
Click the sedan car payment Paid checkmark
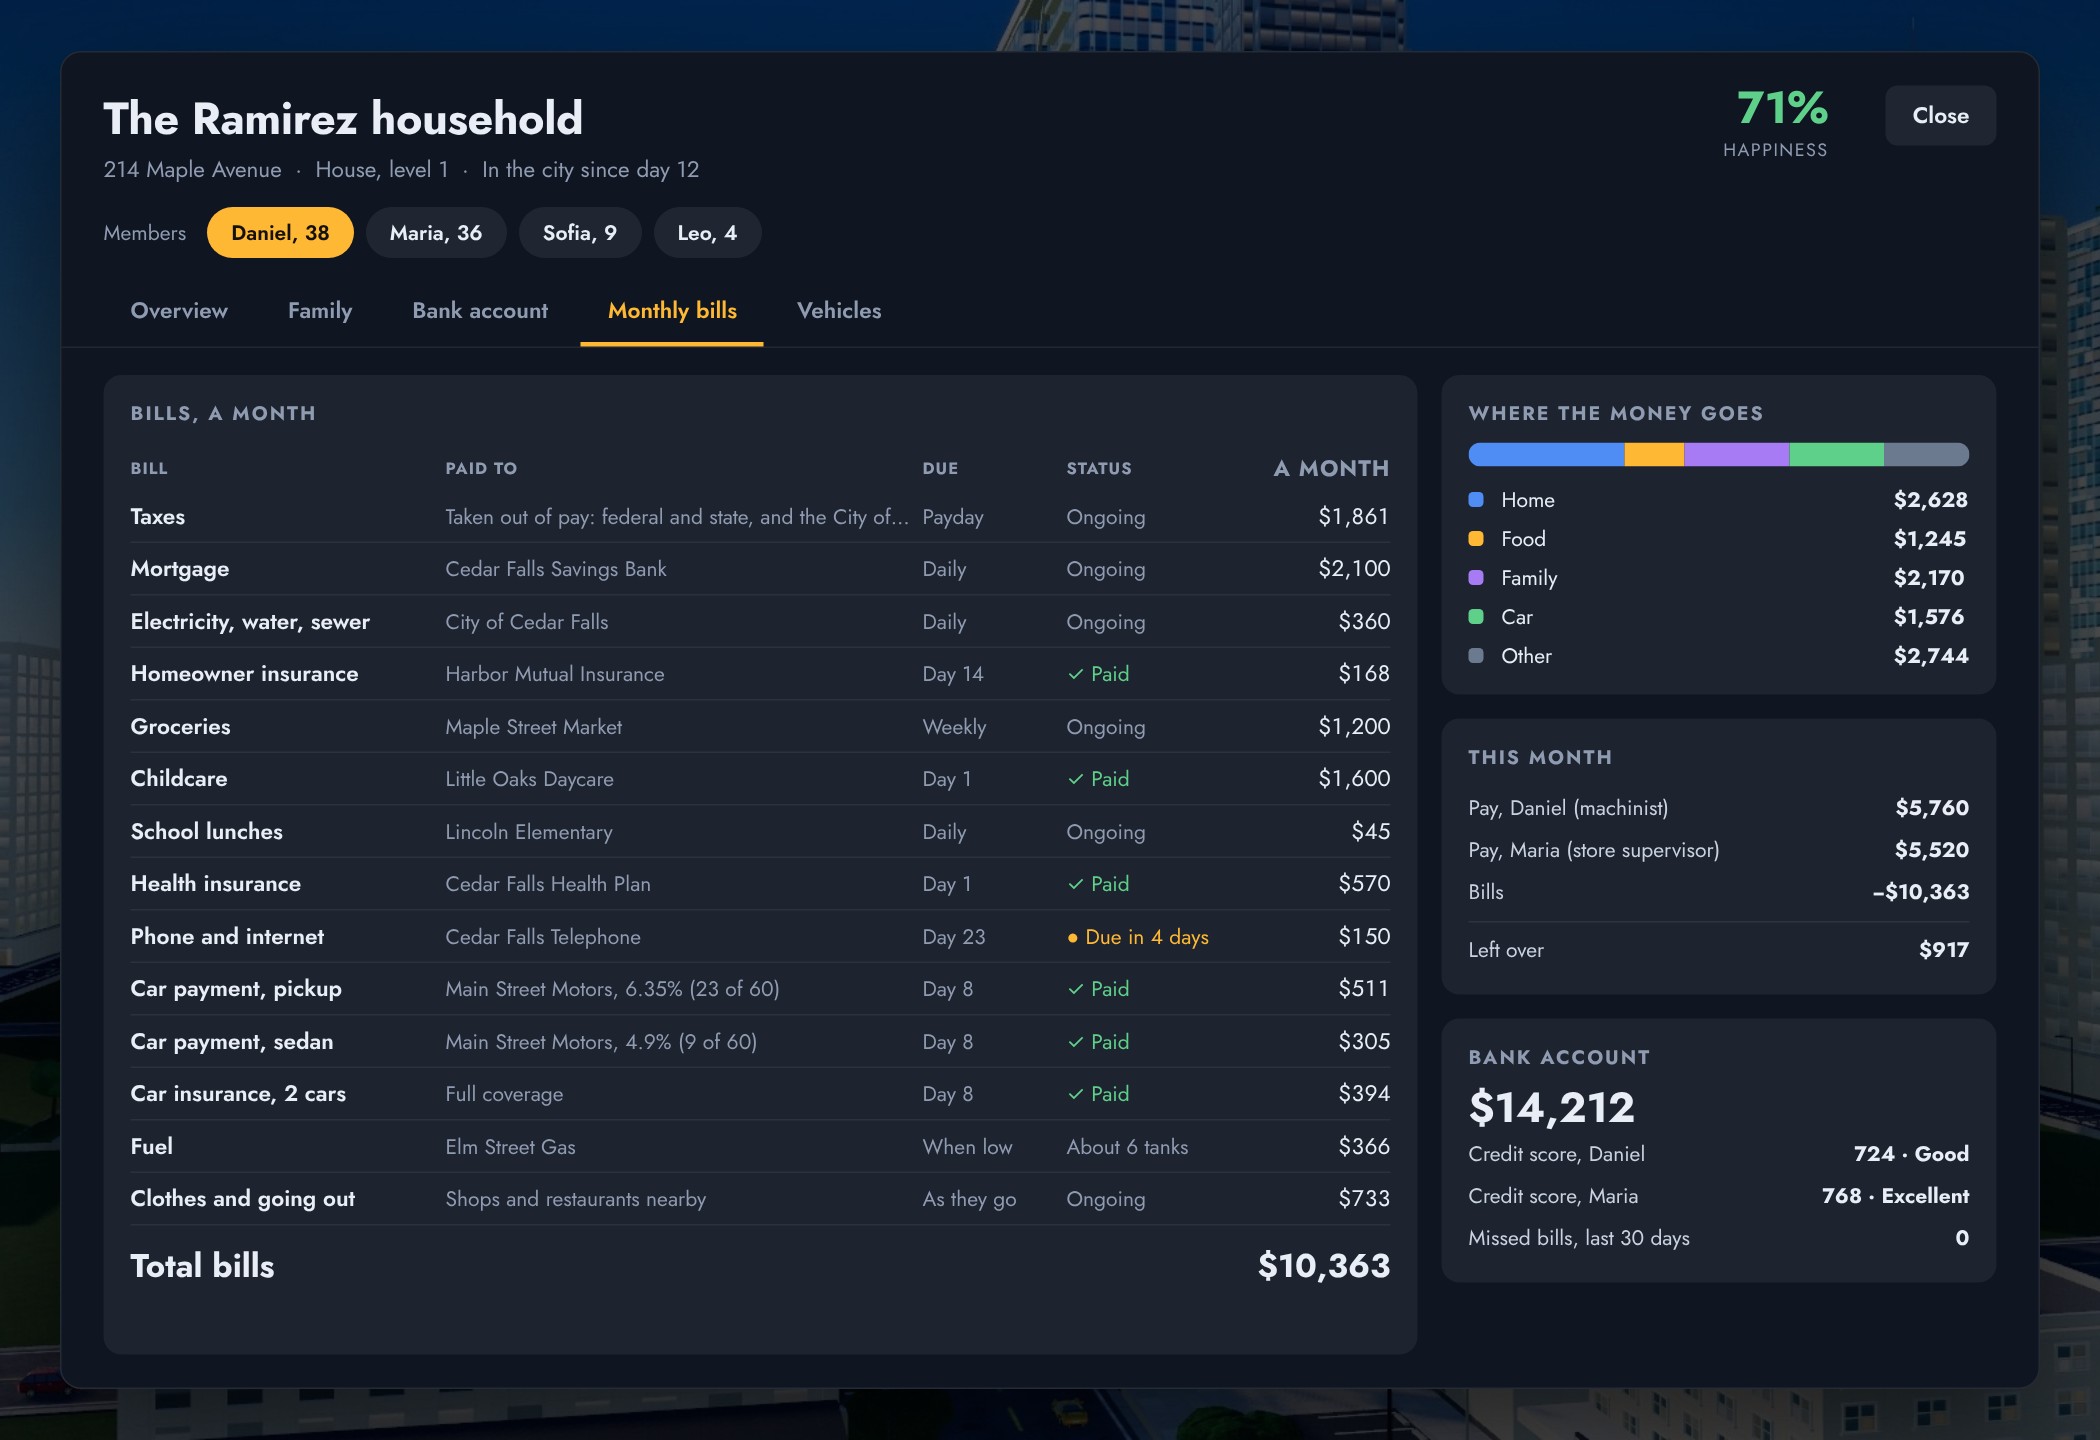tap(1076, 1042)
